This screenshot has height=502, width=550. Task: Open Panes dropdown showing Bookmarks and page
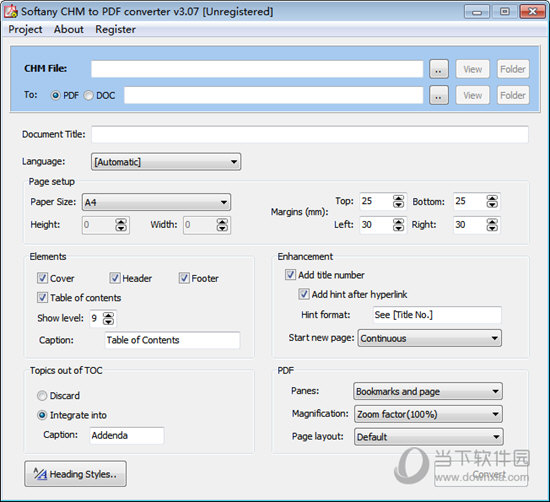point(428,391)
